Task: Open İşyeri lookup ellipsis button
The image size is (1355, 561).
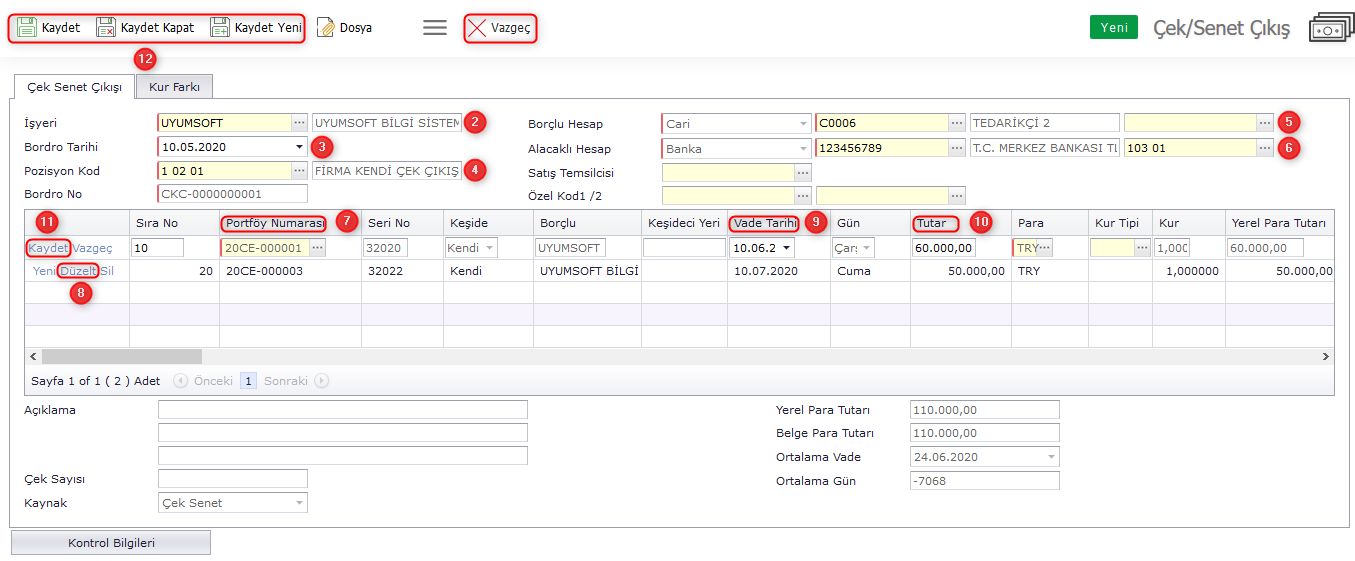Action: click(299, 123)
